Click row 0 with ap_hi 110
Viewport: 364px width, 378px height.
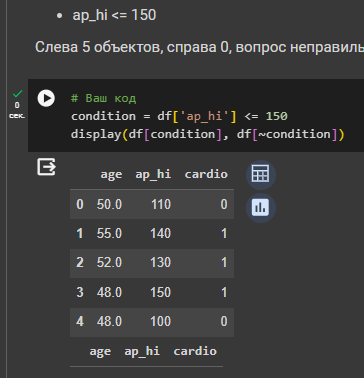152,204
